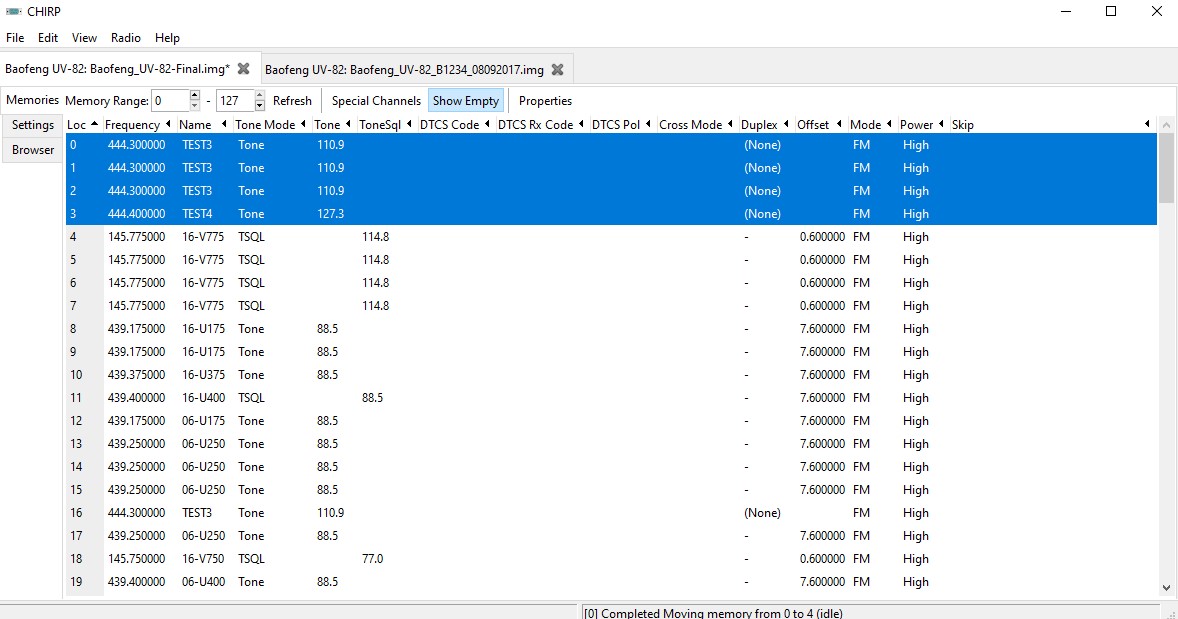Select the 16-V750 name cell
This screenshot has height=619, width=1178.
tap(203, 559)
